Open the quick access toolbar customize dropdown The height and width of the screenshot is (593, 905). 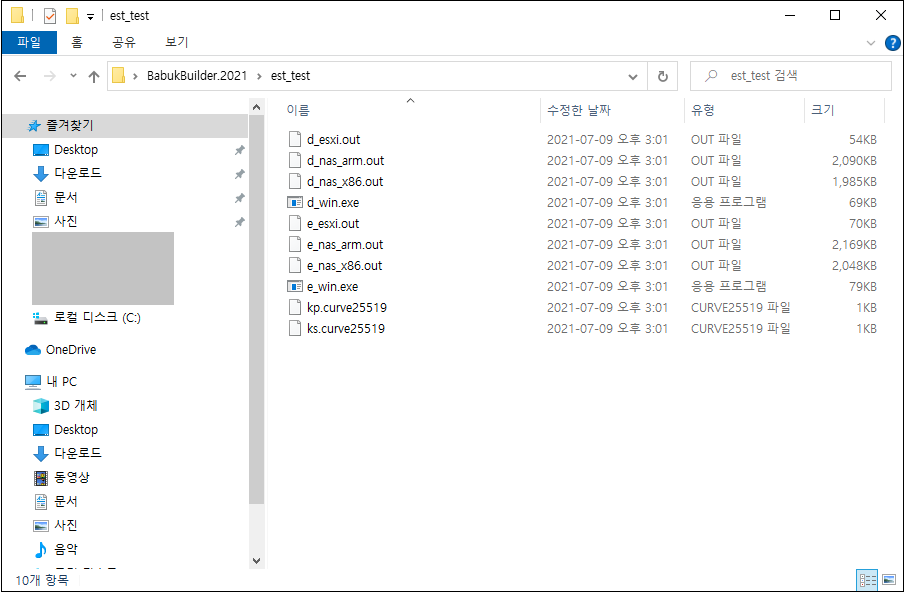click(x=91, y=17)
